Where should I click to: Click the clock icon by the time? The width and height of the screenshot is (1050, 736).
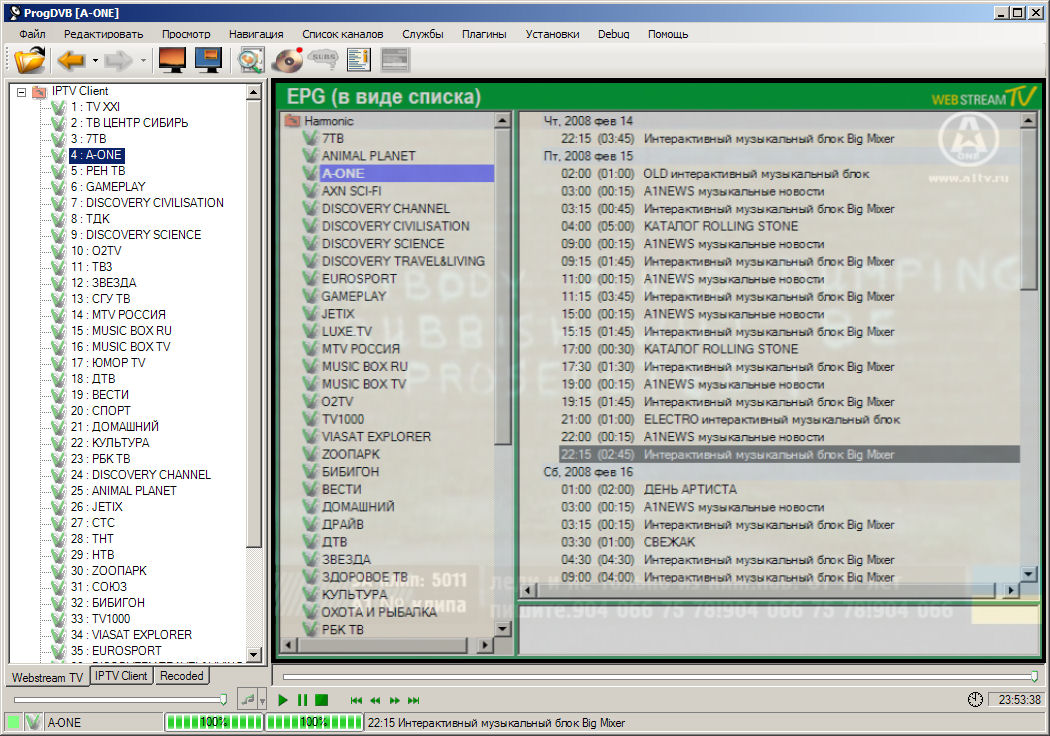(x=975, y=700)
